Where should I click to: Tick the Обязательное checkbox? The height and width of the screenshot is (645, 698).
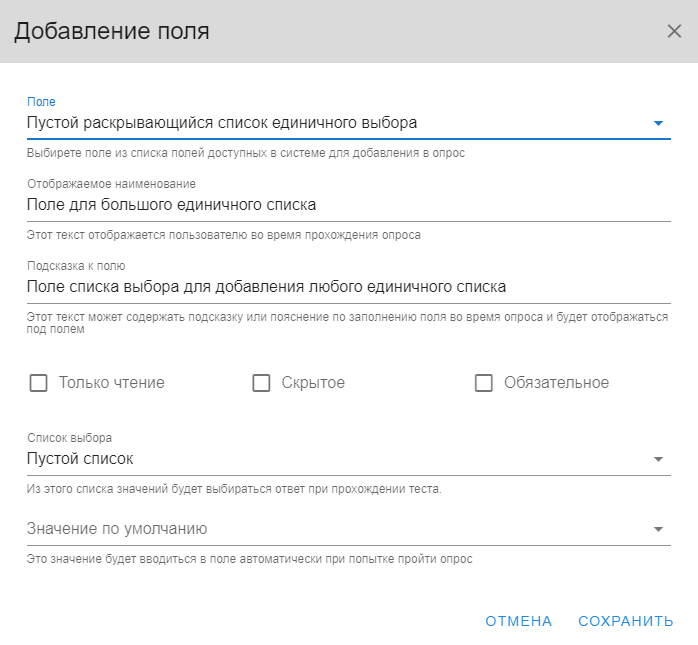pyautogui.click(x=484, y=383)
